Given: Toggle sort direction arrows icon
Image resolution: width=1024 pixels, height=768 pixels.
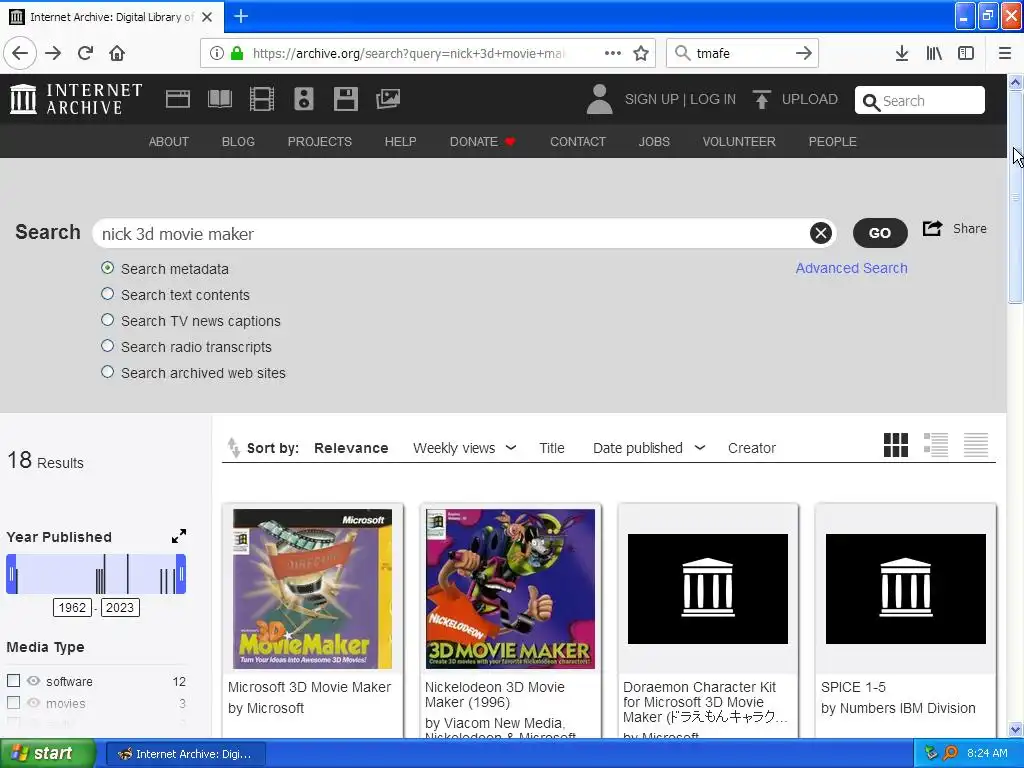Looking at the screenshot, I should (233, 448).
